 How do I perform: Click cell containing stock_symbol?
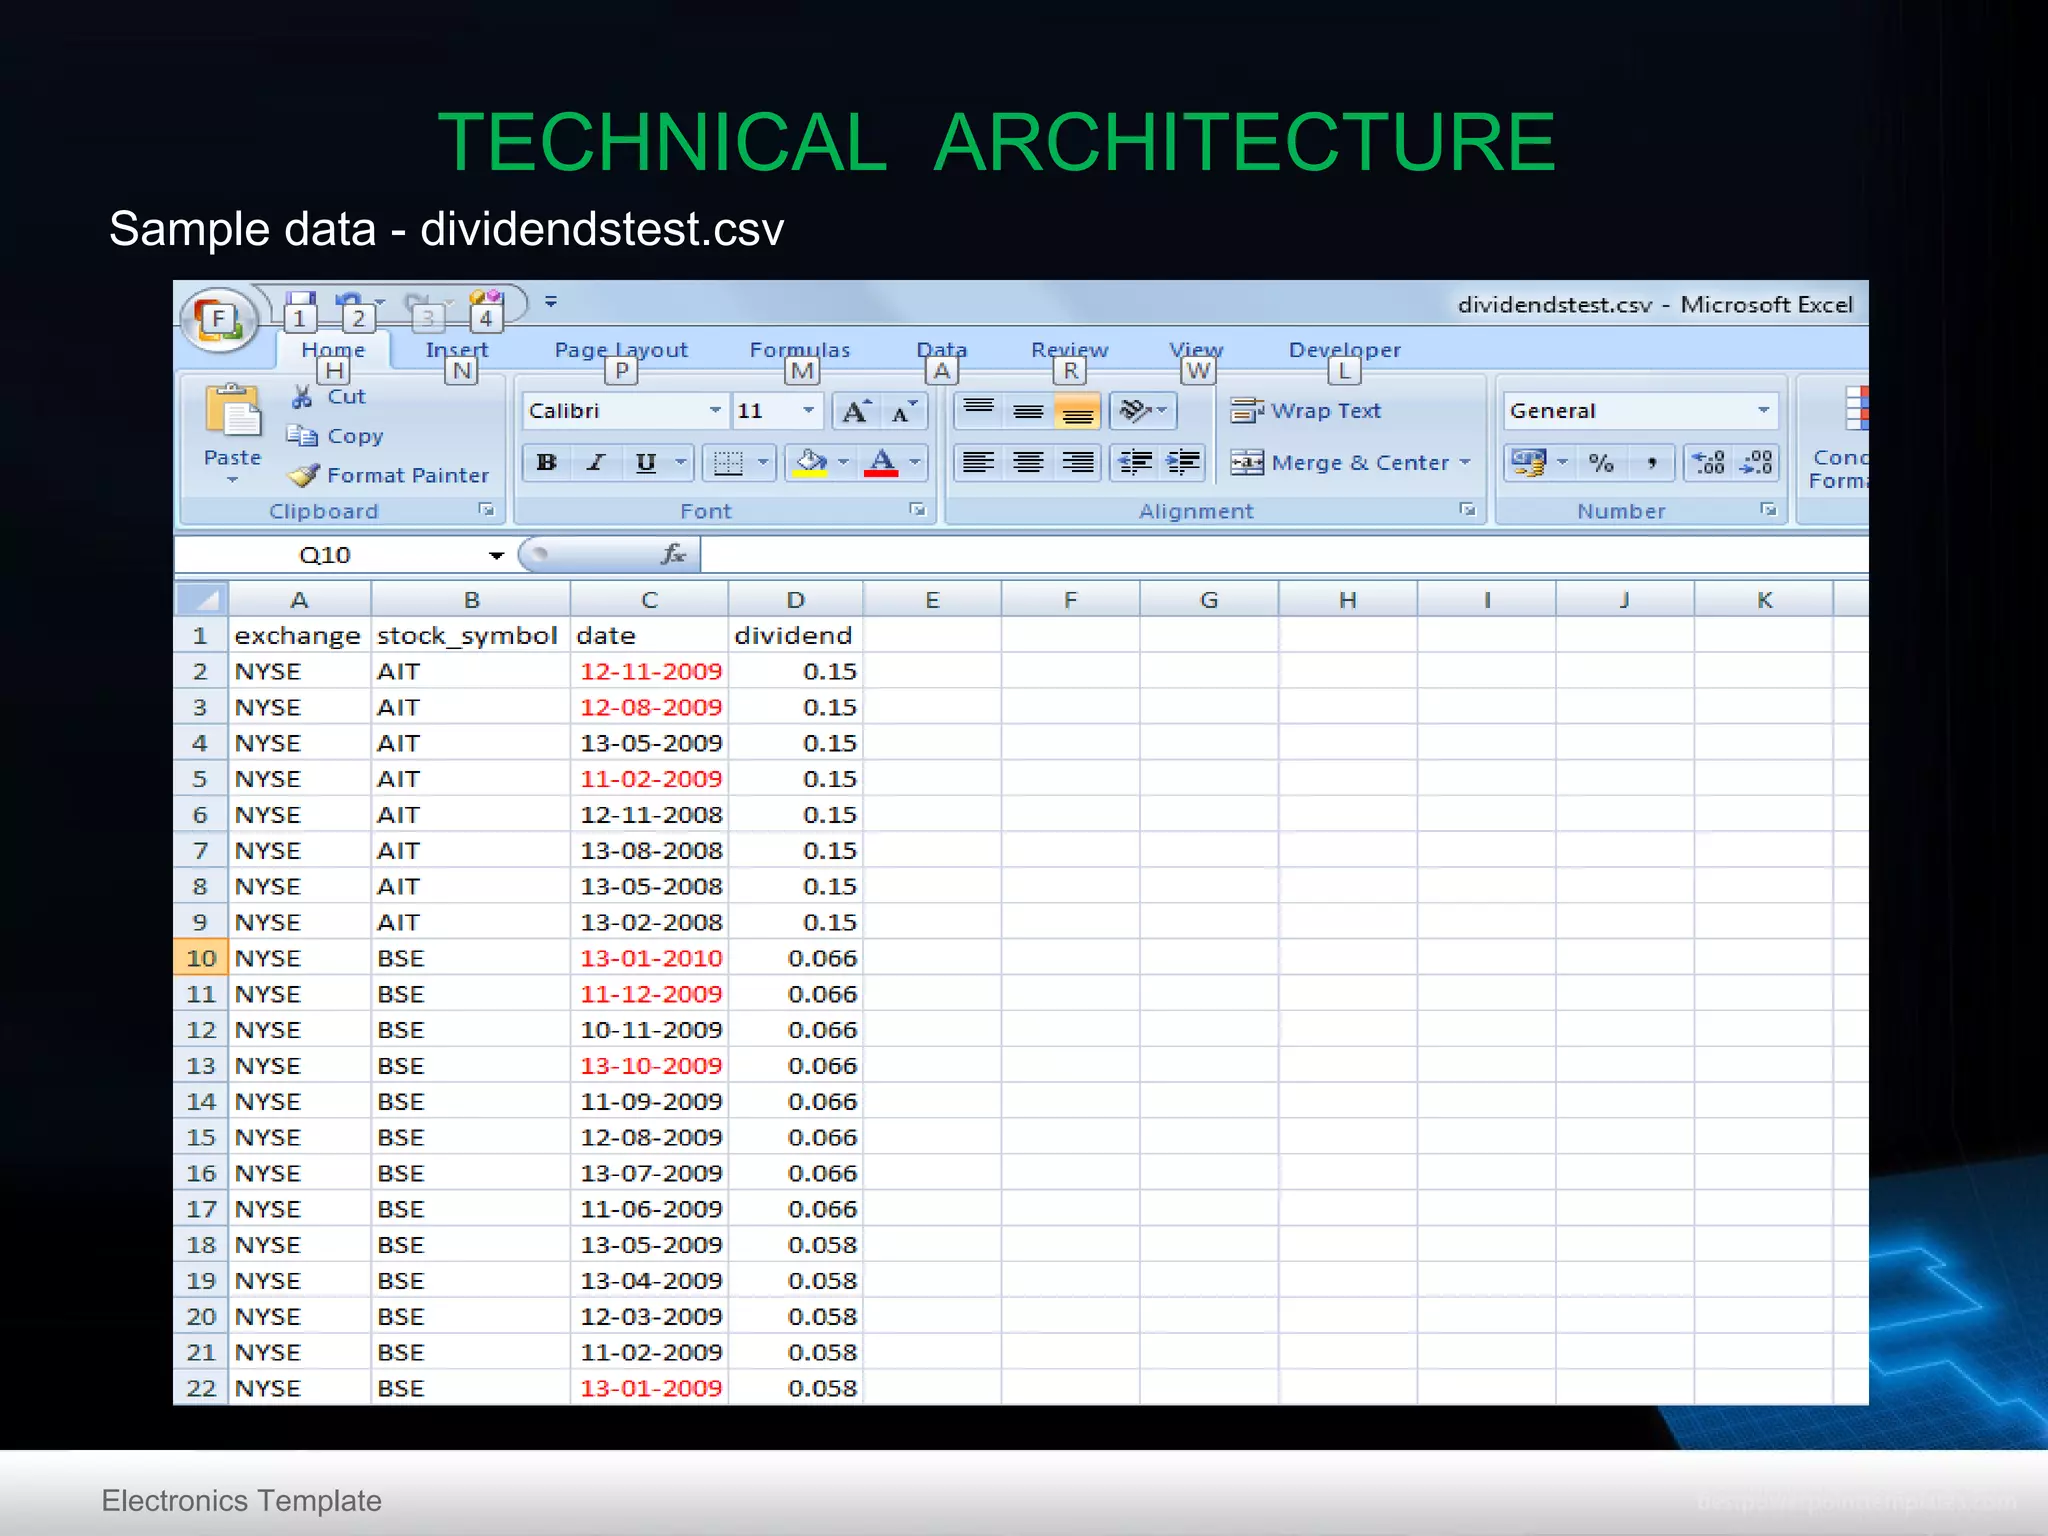pos(470,635)
